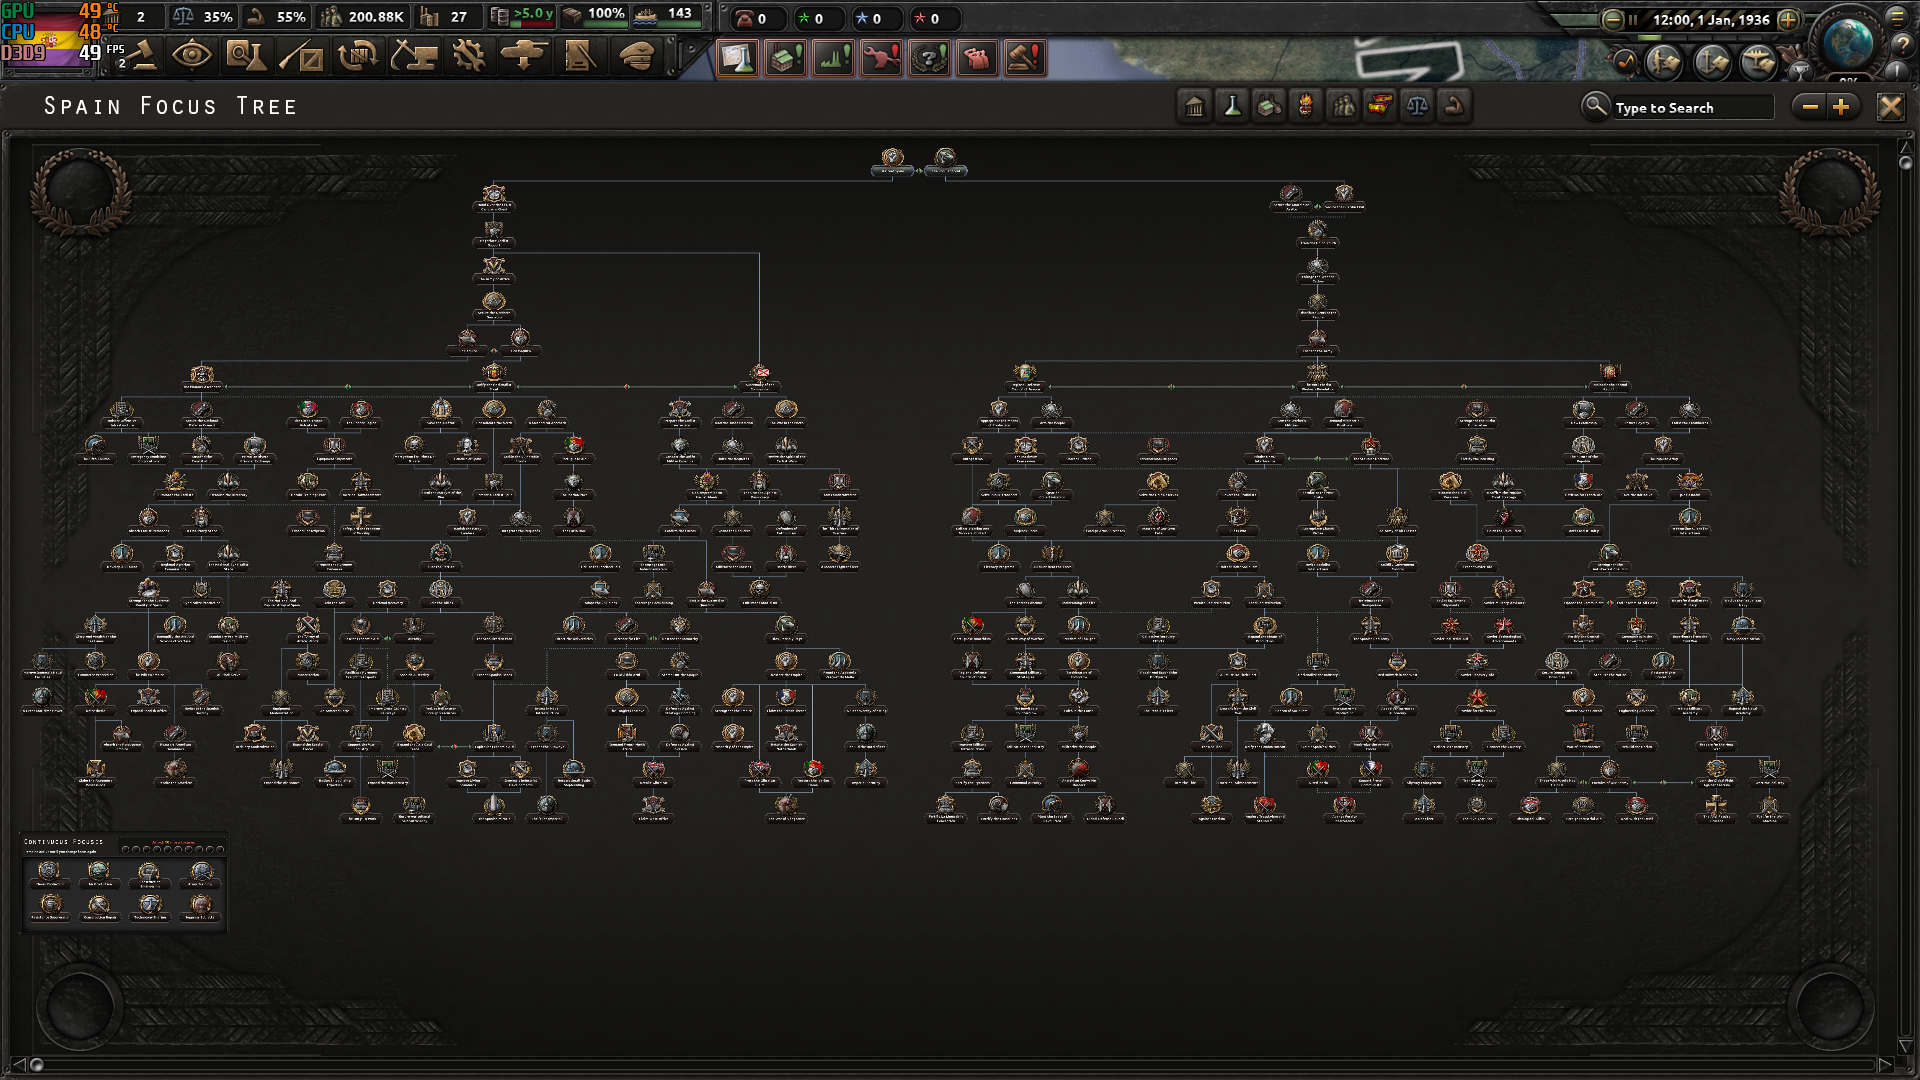Toggle the stability scales focus filter

pyautogui.click(x=1417, y=106)
